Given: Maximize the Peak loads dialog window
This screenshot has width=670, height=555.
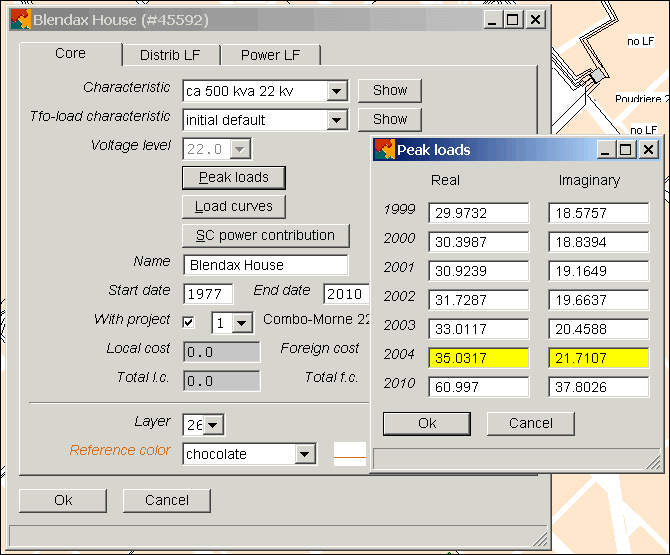Looking at the screenshot, I should click(627, 150).
